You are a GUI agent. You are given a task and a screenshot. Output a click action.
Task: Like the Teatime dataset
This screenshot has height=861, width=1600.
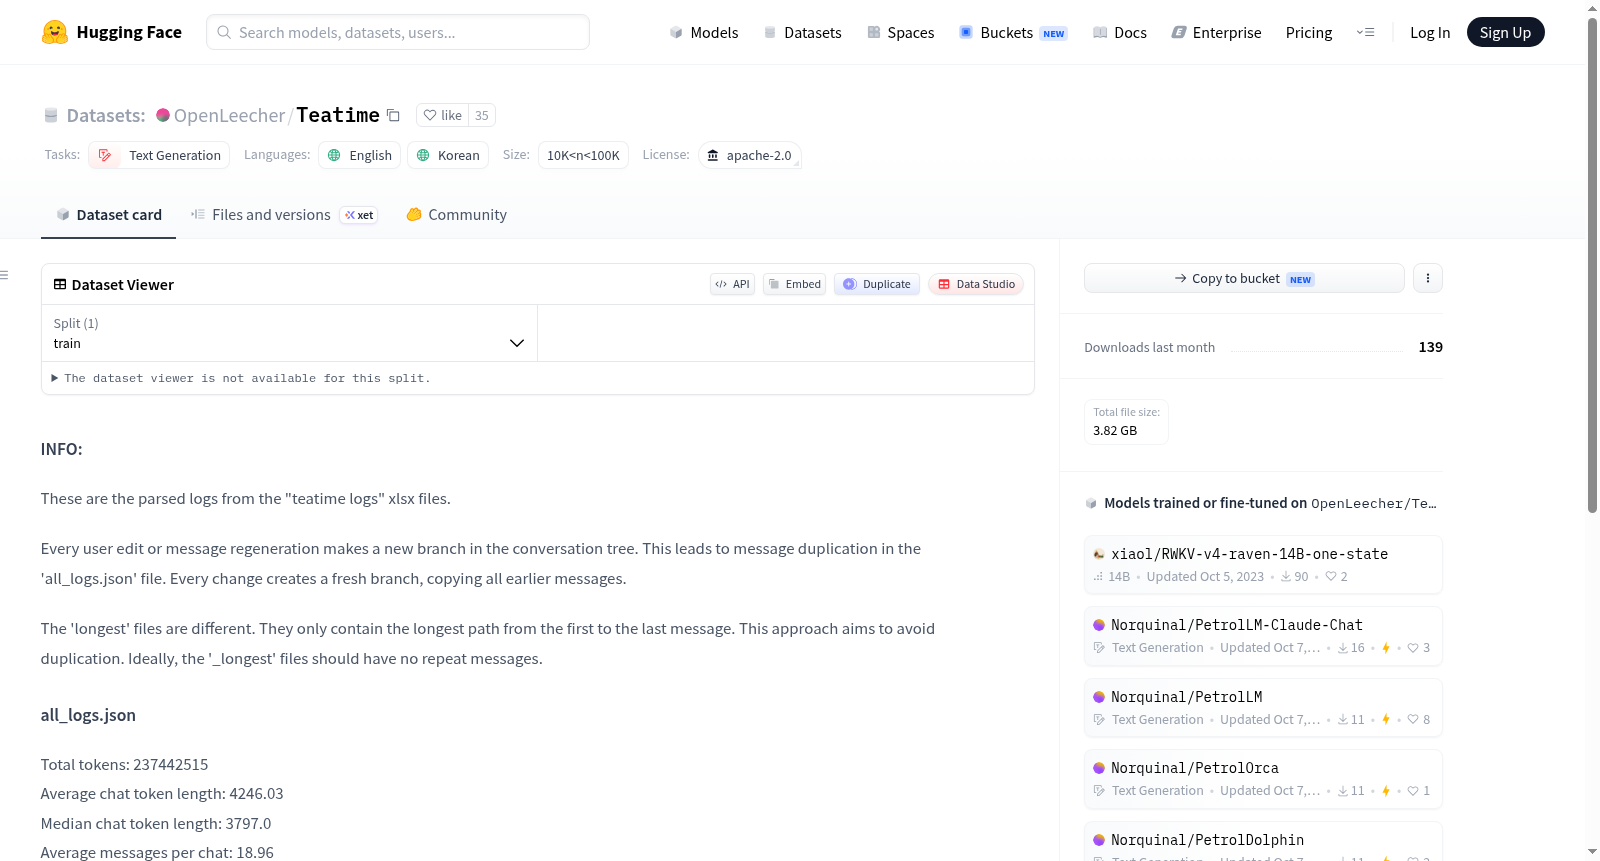[x=442, y=115]
